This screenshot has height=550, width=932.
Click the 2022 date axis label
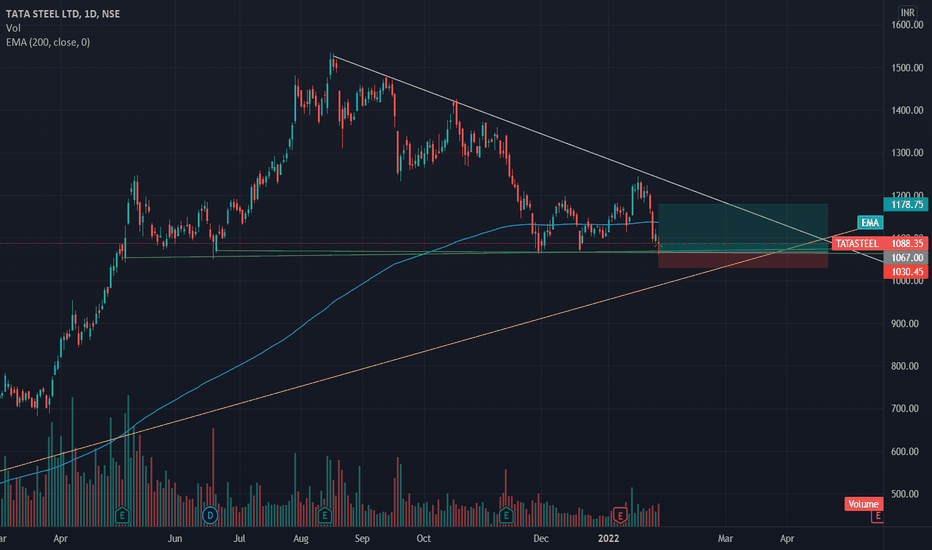click(608, 539)
